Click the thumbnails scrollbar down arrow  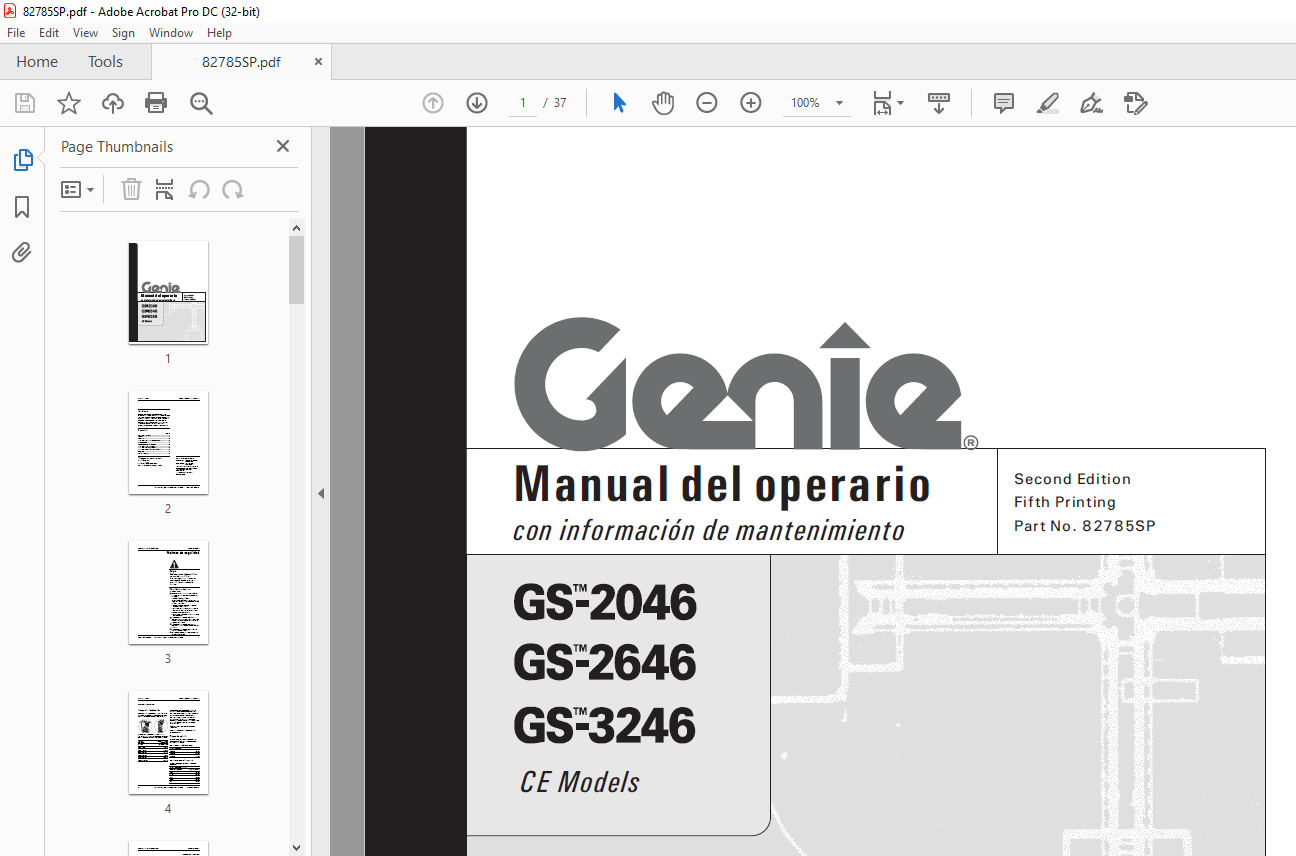(x=296, y=848)
